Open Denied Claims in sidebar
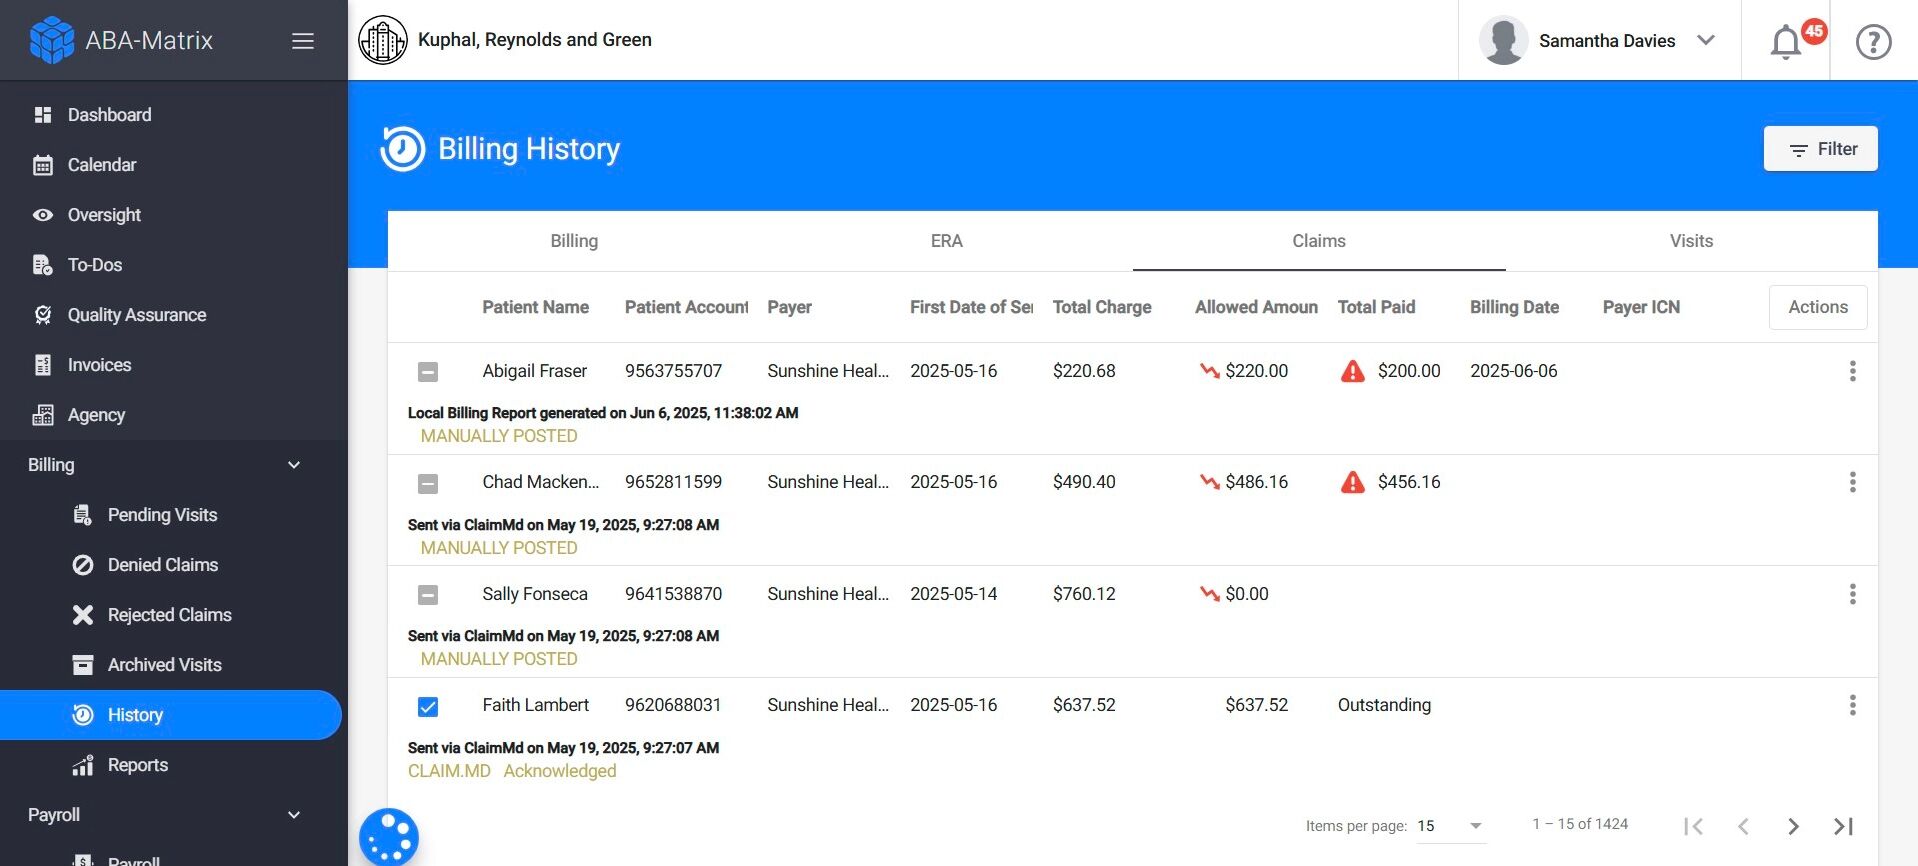This screenshot has width=1918, height=866. coord(162,565)
